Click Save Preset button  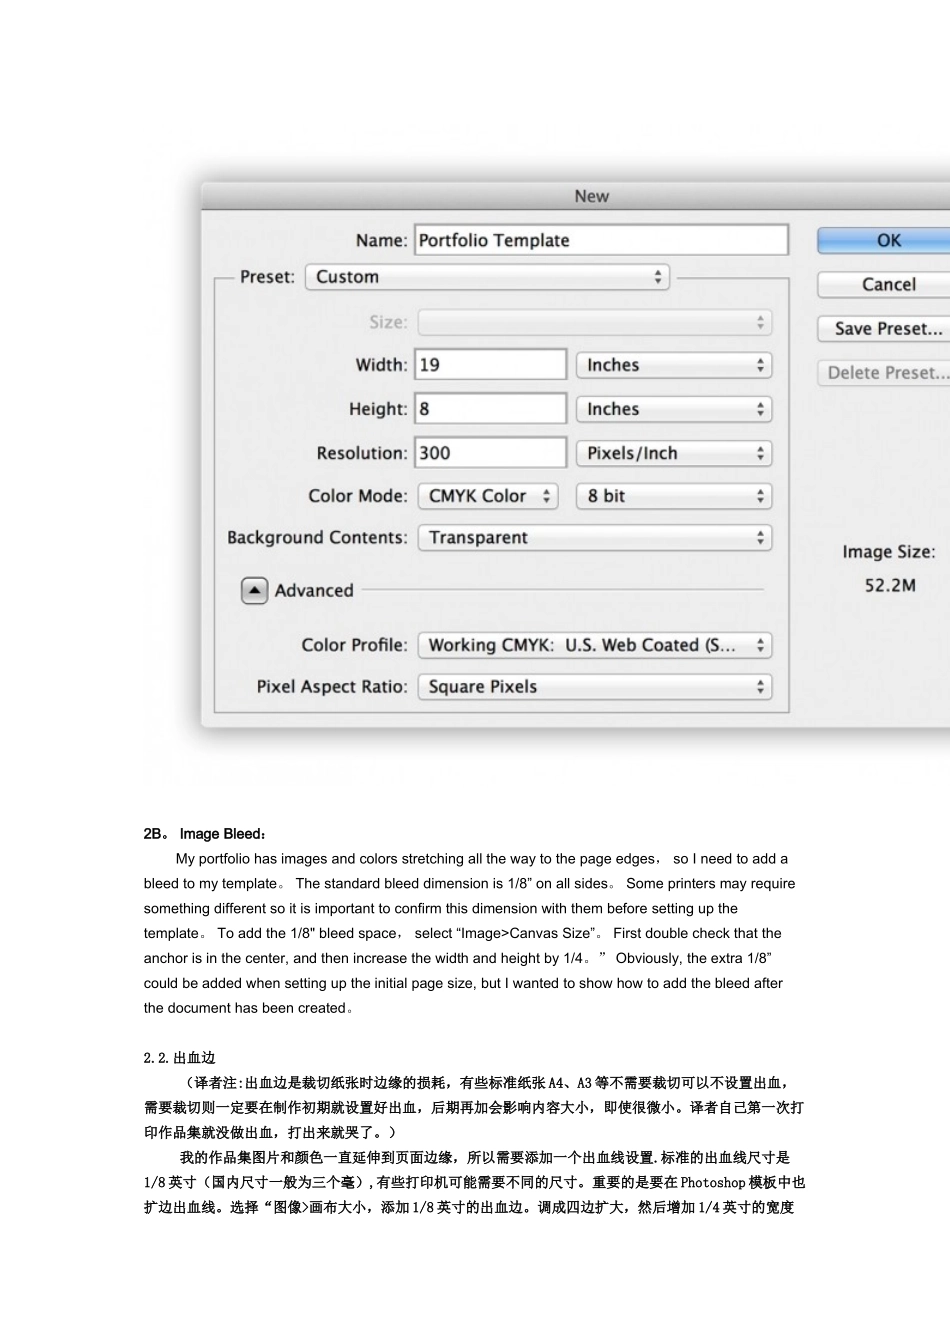[886, 329]
